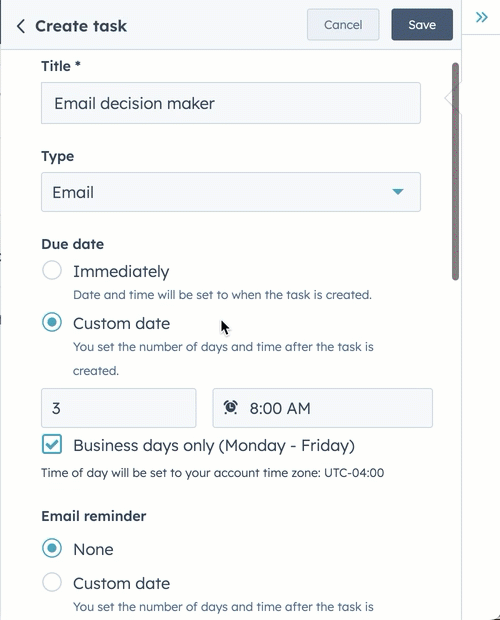Click the vertical scrollbar thumb
Screen dimensions: 500x620
pos(455,171)
